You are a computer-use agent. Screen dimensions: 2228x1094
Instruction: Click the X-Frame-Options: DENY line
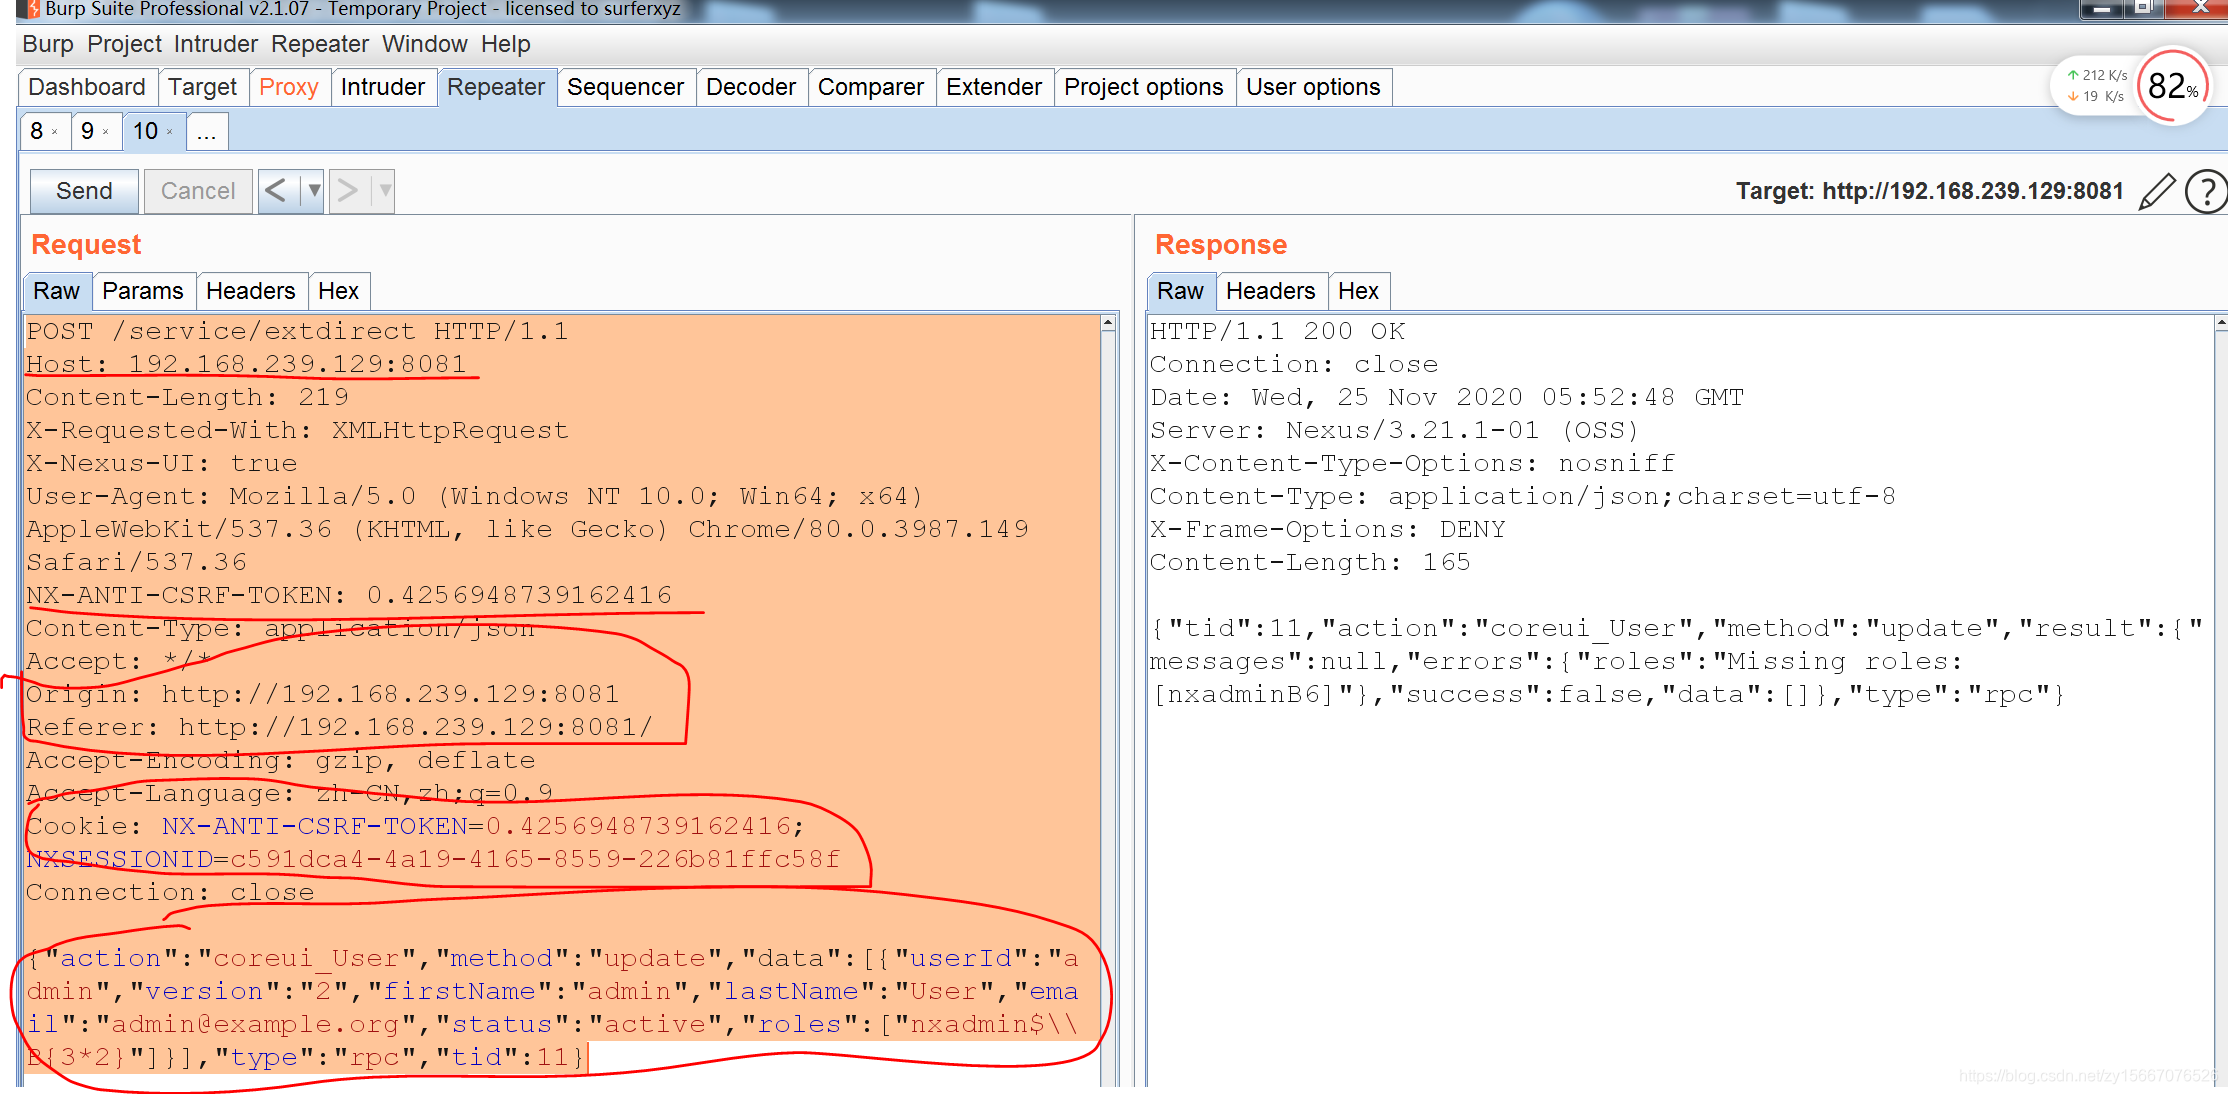(x=1328, y=529)
